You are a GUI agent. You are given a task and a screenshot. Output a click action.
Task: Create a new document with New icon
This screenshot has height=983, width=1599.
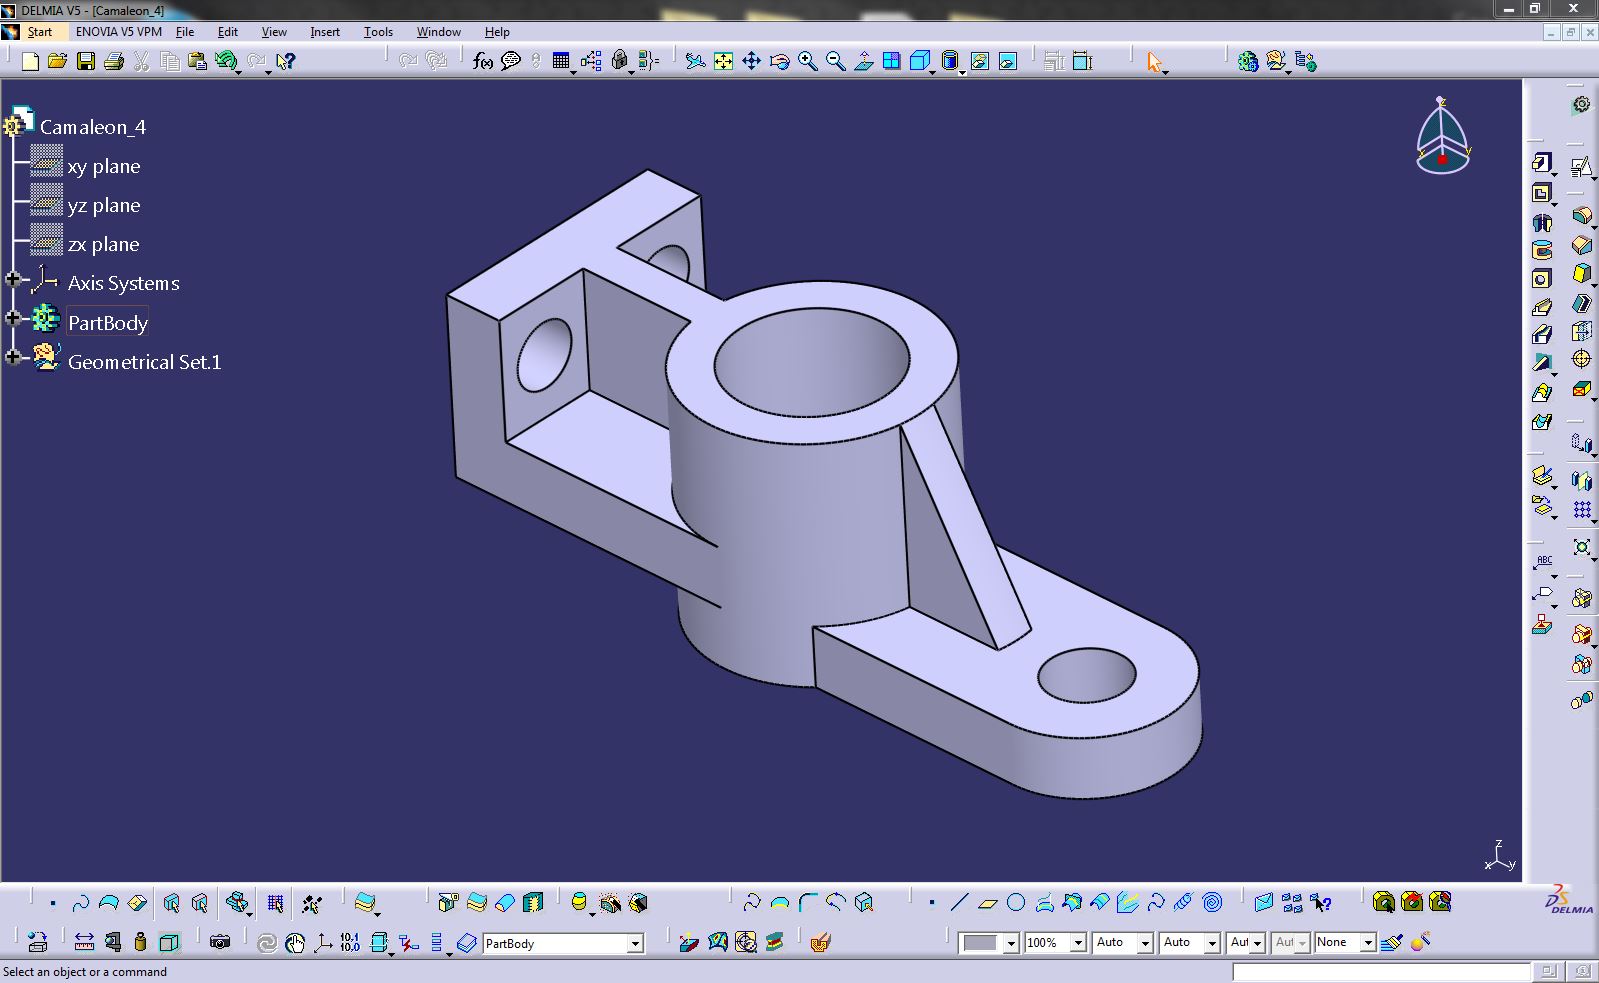click(30, 62)
